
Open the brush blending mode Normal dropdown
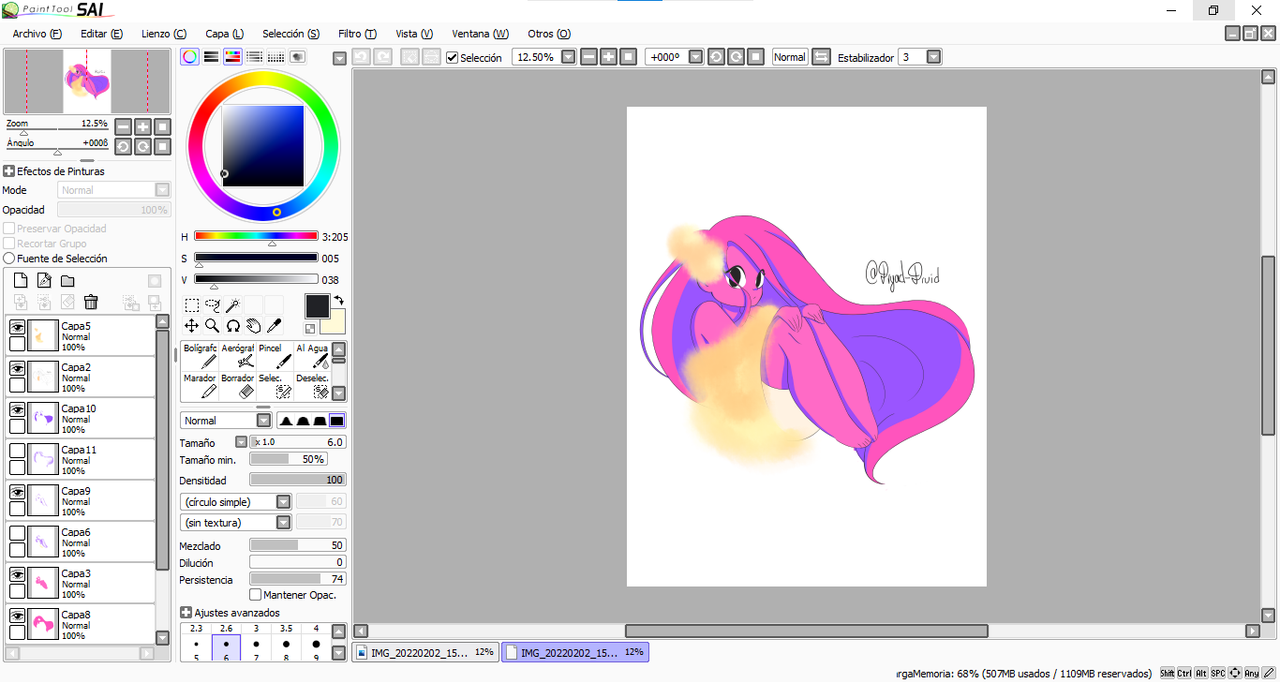264,421
